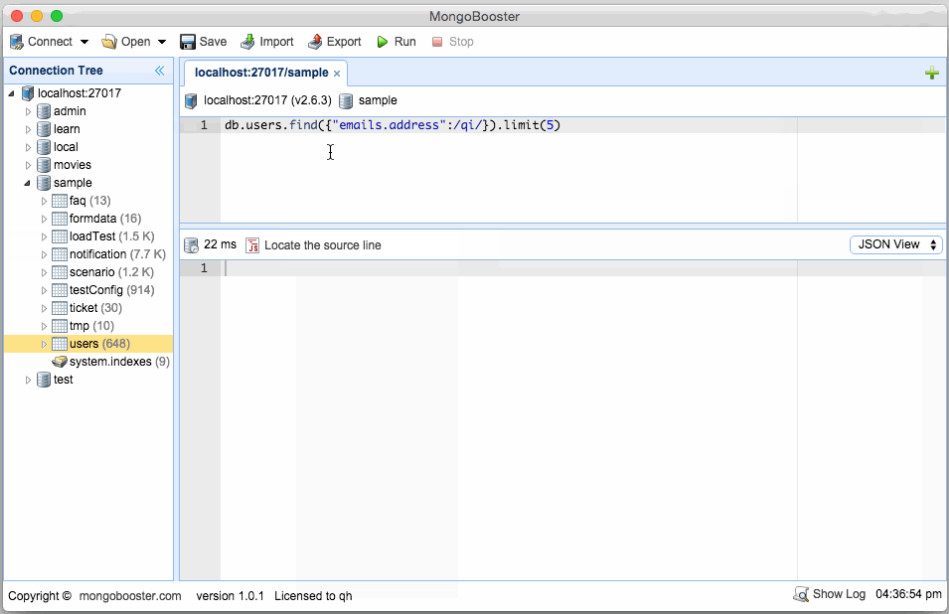
Task: Add a new query tab with plus icon
Action: pyautogui.click(x=931, y=73)
